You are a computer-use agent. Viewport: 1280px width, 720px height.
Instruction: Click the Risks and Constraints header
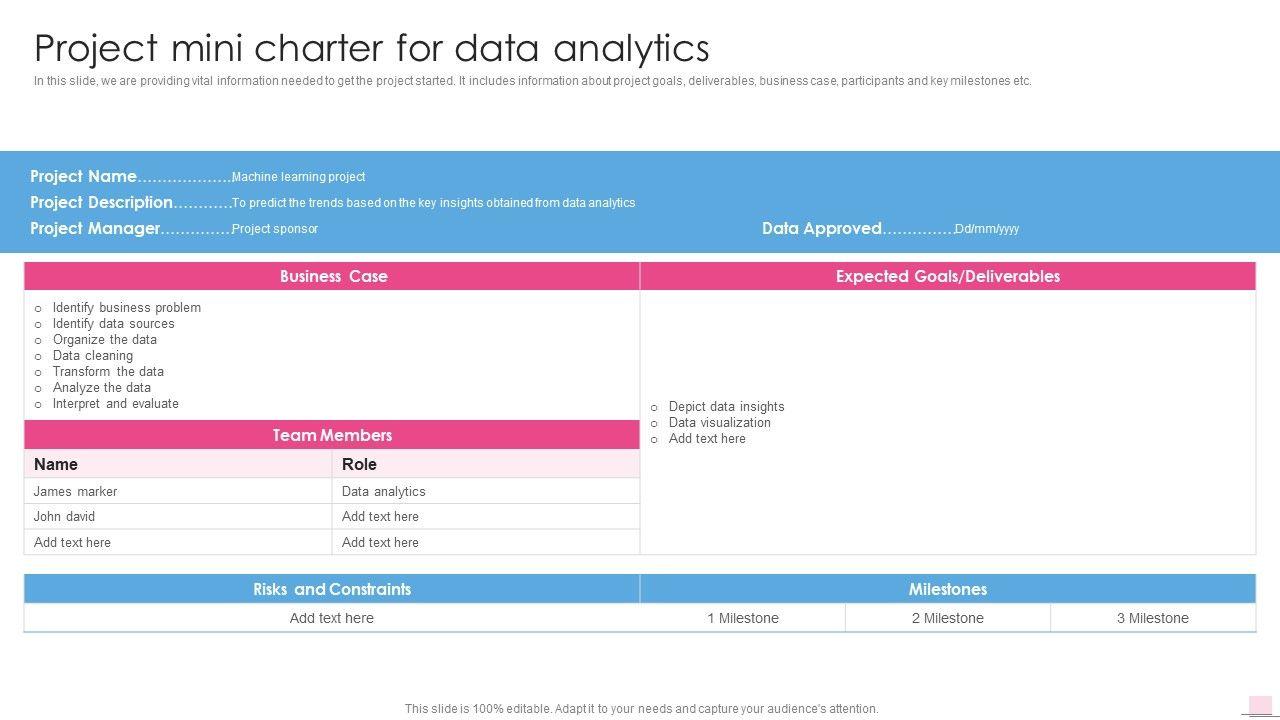tap(332, 589)
